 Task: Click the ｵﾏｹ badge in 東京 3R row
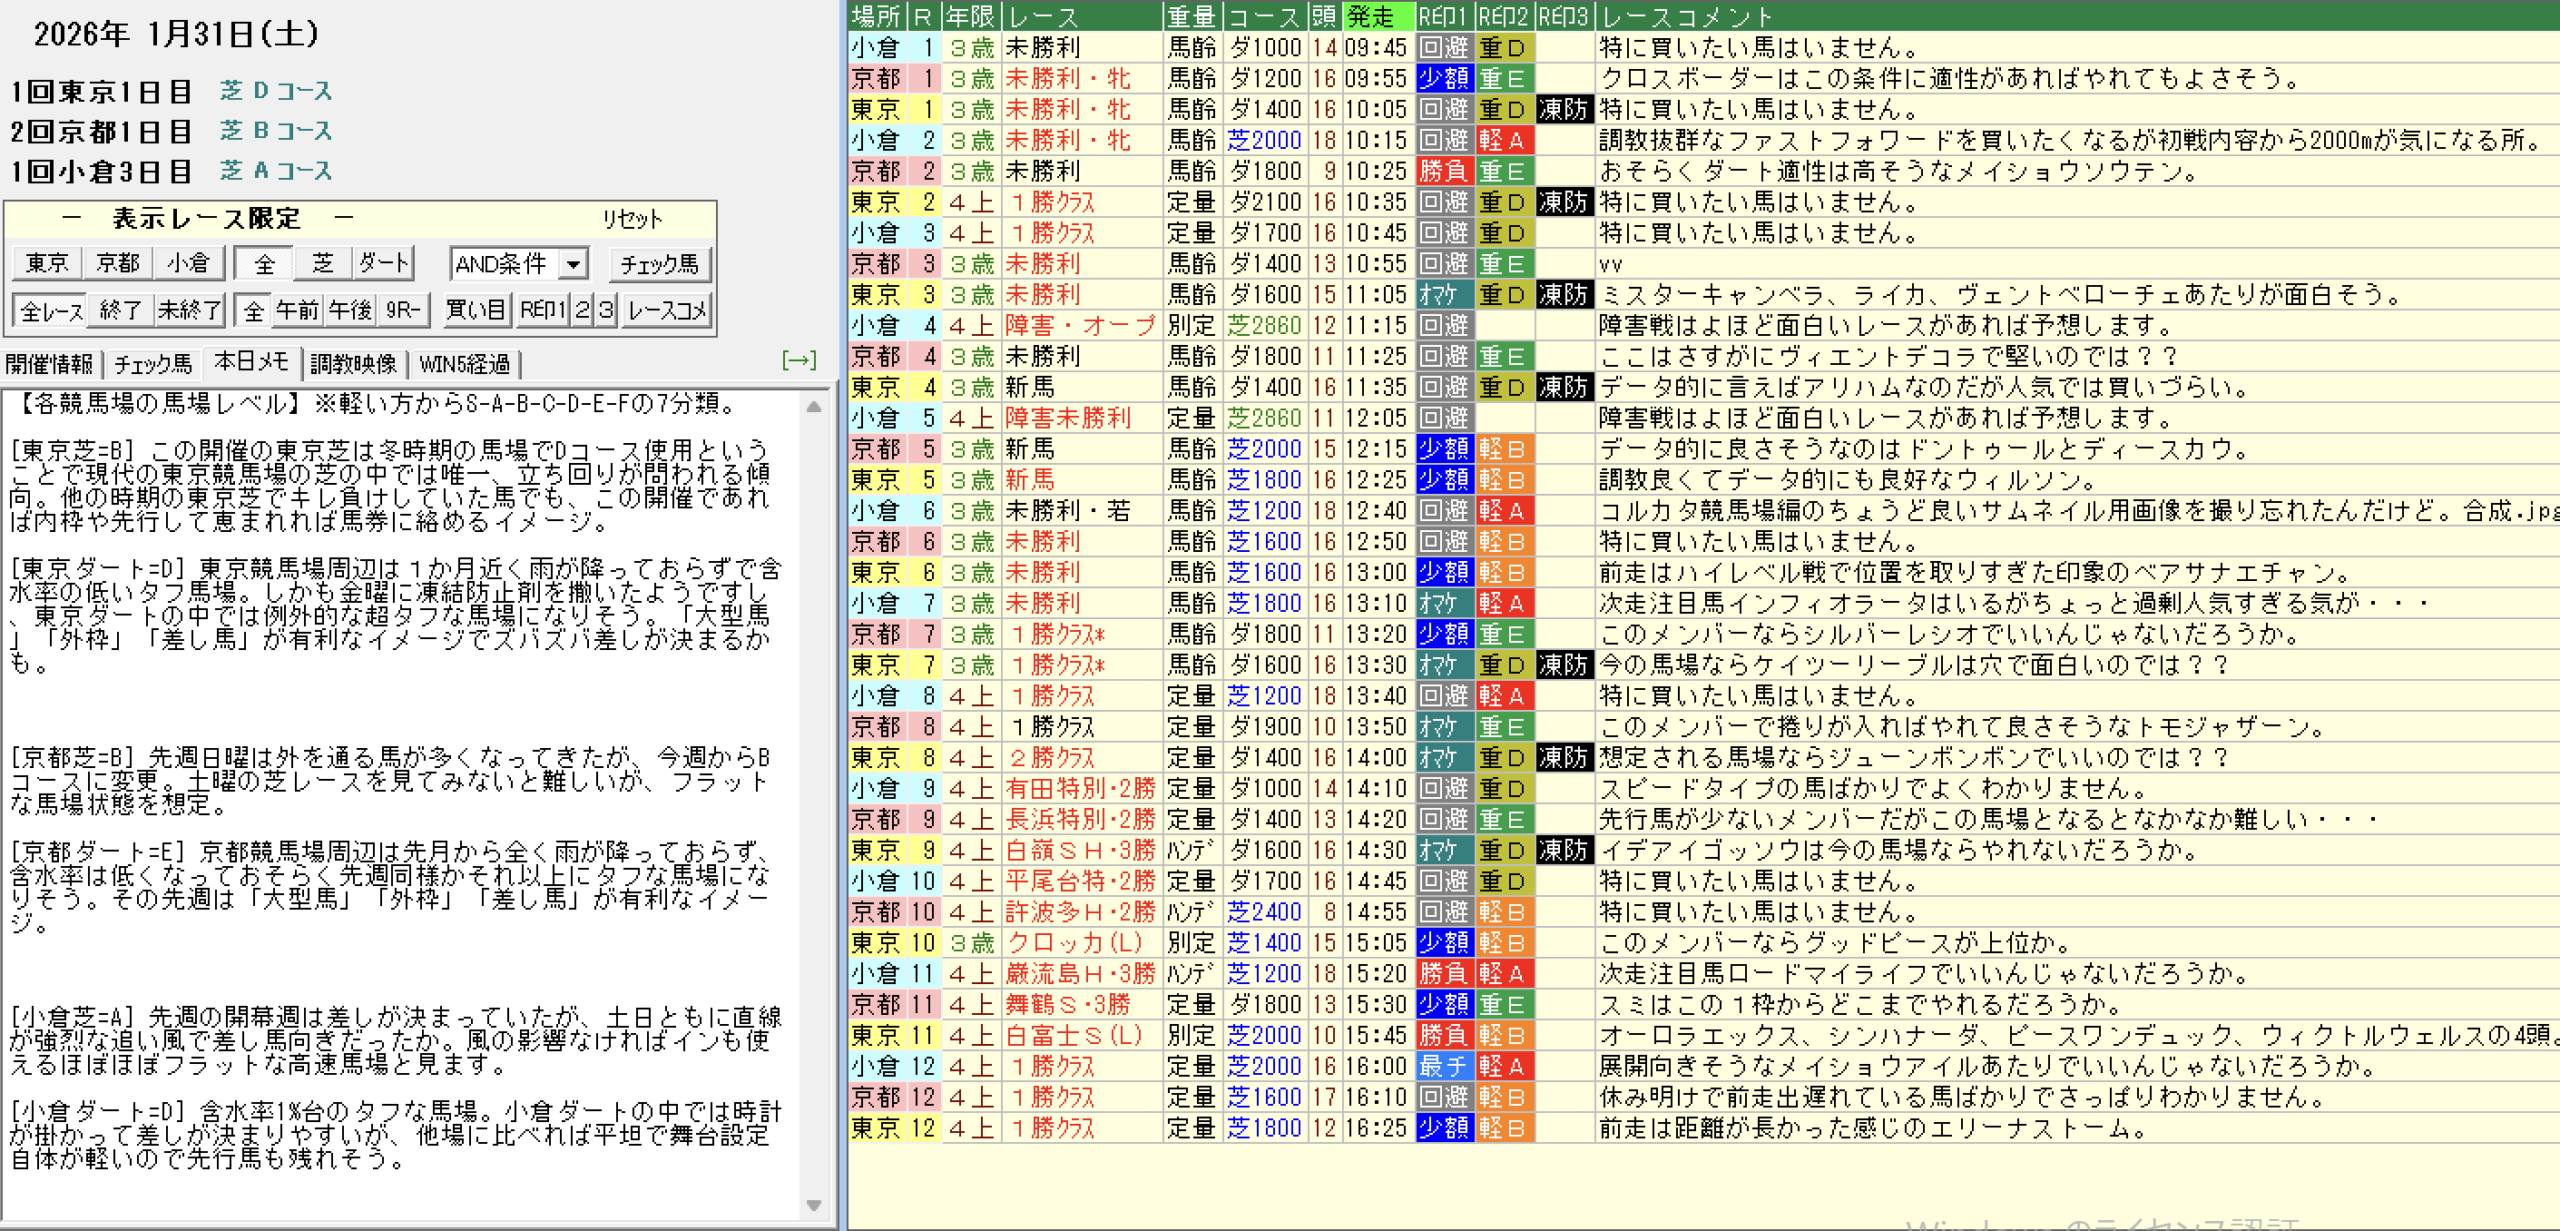[1443, 295]
